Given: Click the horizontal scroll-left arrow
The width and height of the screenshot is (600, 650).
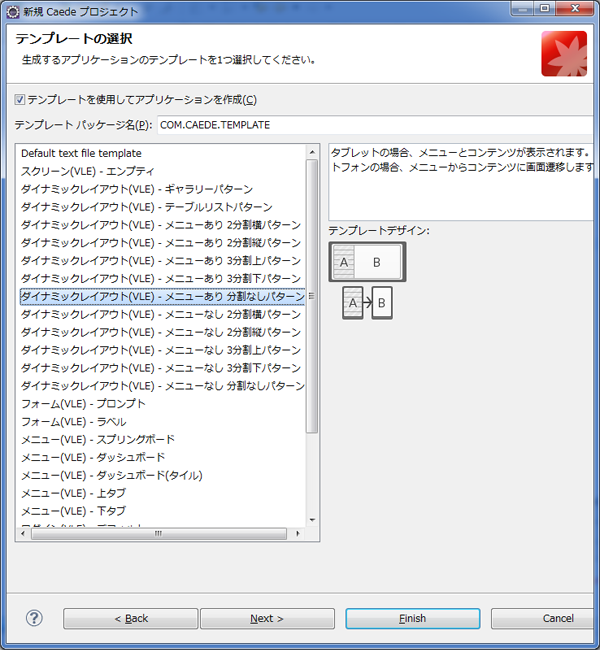Looking at the screenshot, I should coord(23,534).
